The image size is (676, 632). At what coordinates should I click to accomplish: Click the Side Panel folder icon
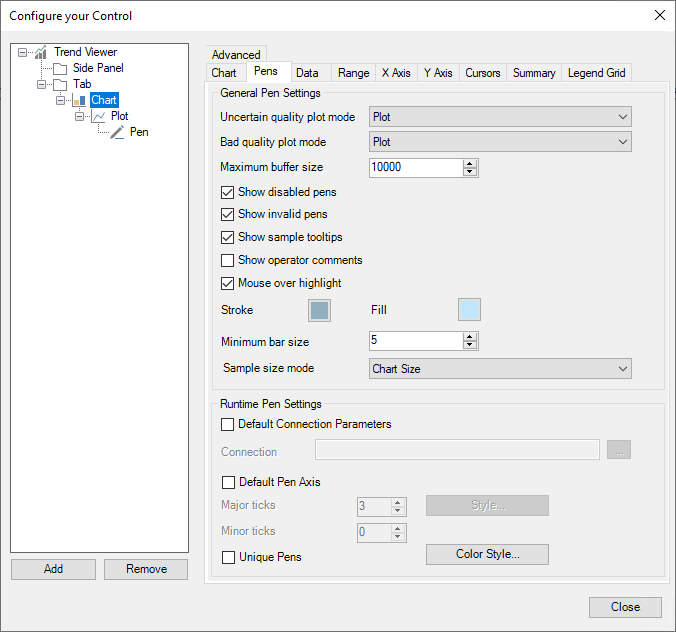pos(60,69)
